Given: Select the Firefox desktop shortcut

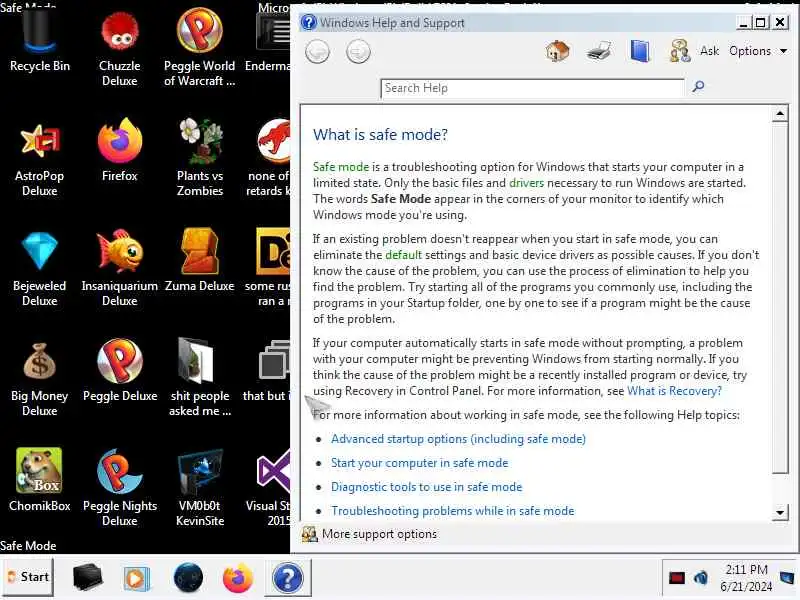Looking at the screenshot, I should (x=119, y=151).
